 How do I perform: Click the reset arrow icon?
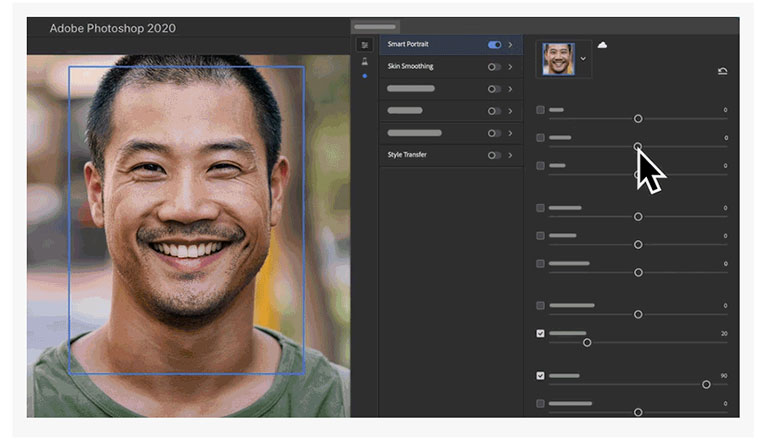click(x=722, y=71)
